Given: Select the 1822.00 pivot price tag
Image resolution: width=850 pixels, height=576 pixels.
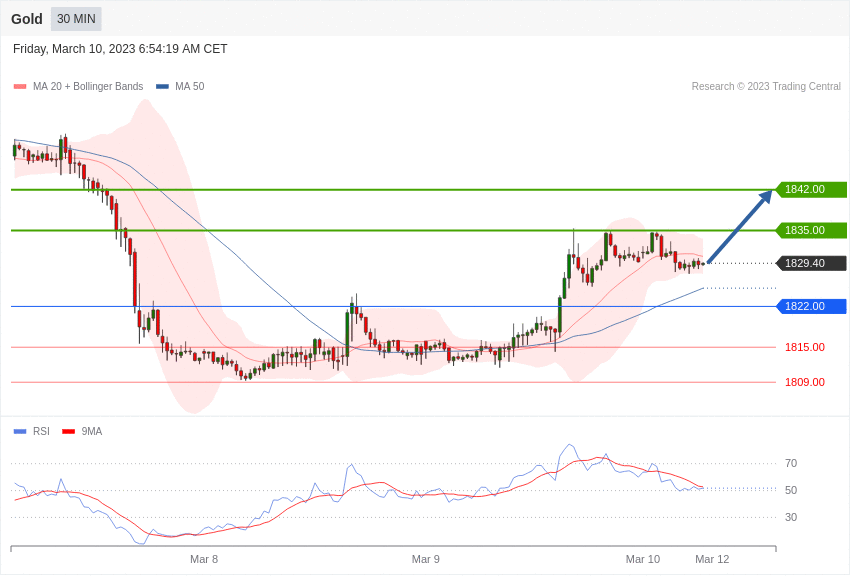Looking at the screenshot, I should 811,306.
